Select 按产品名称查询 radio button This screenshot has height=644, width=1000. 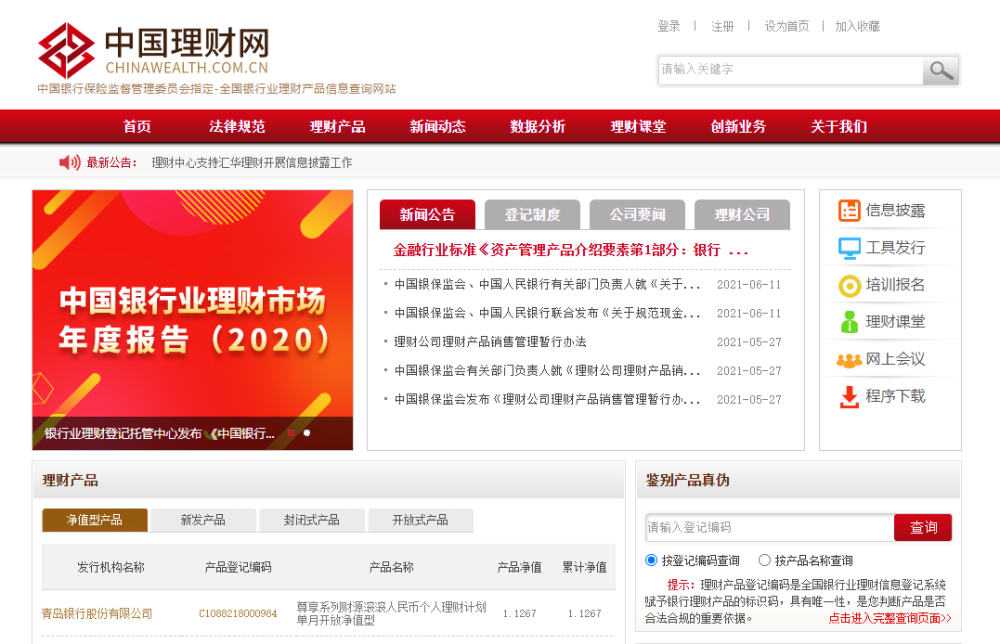point(764,560)
